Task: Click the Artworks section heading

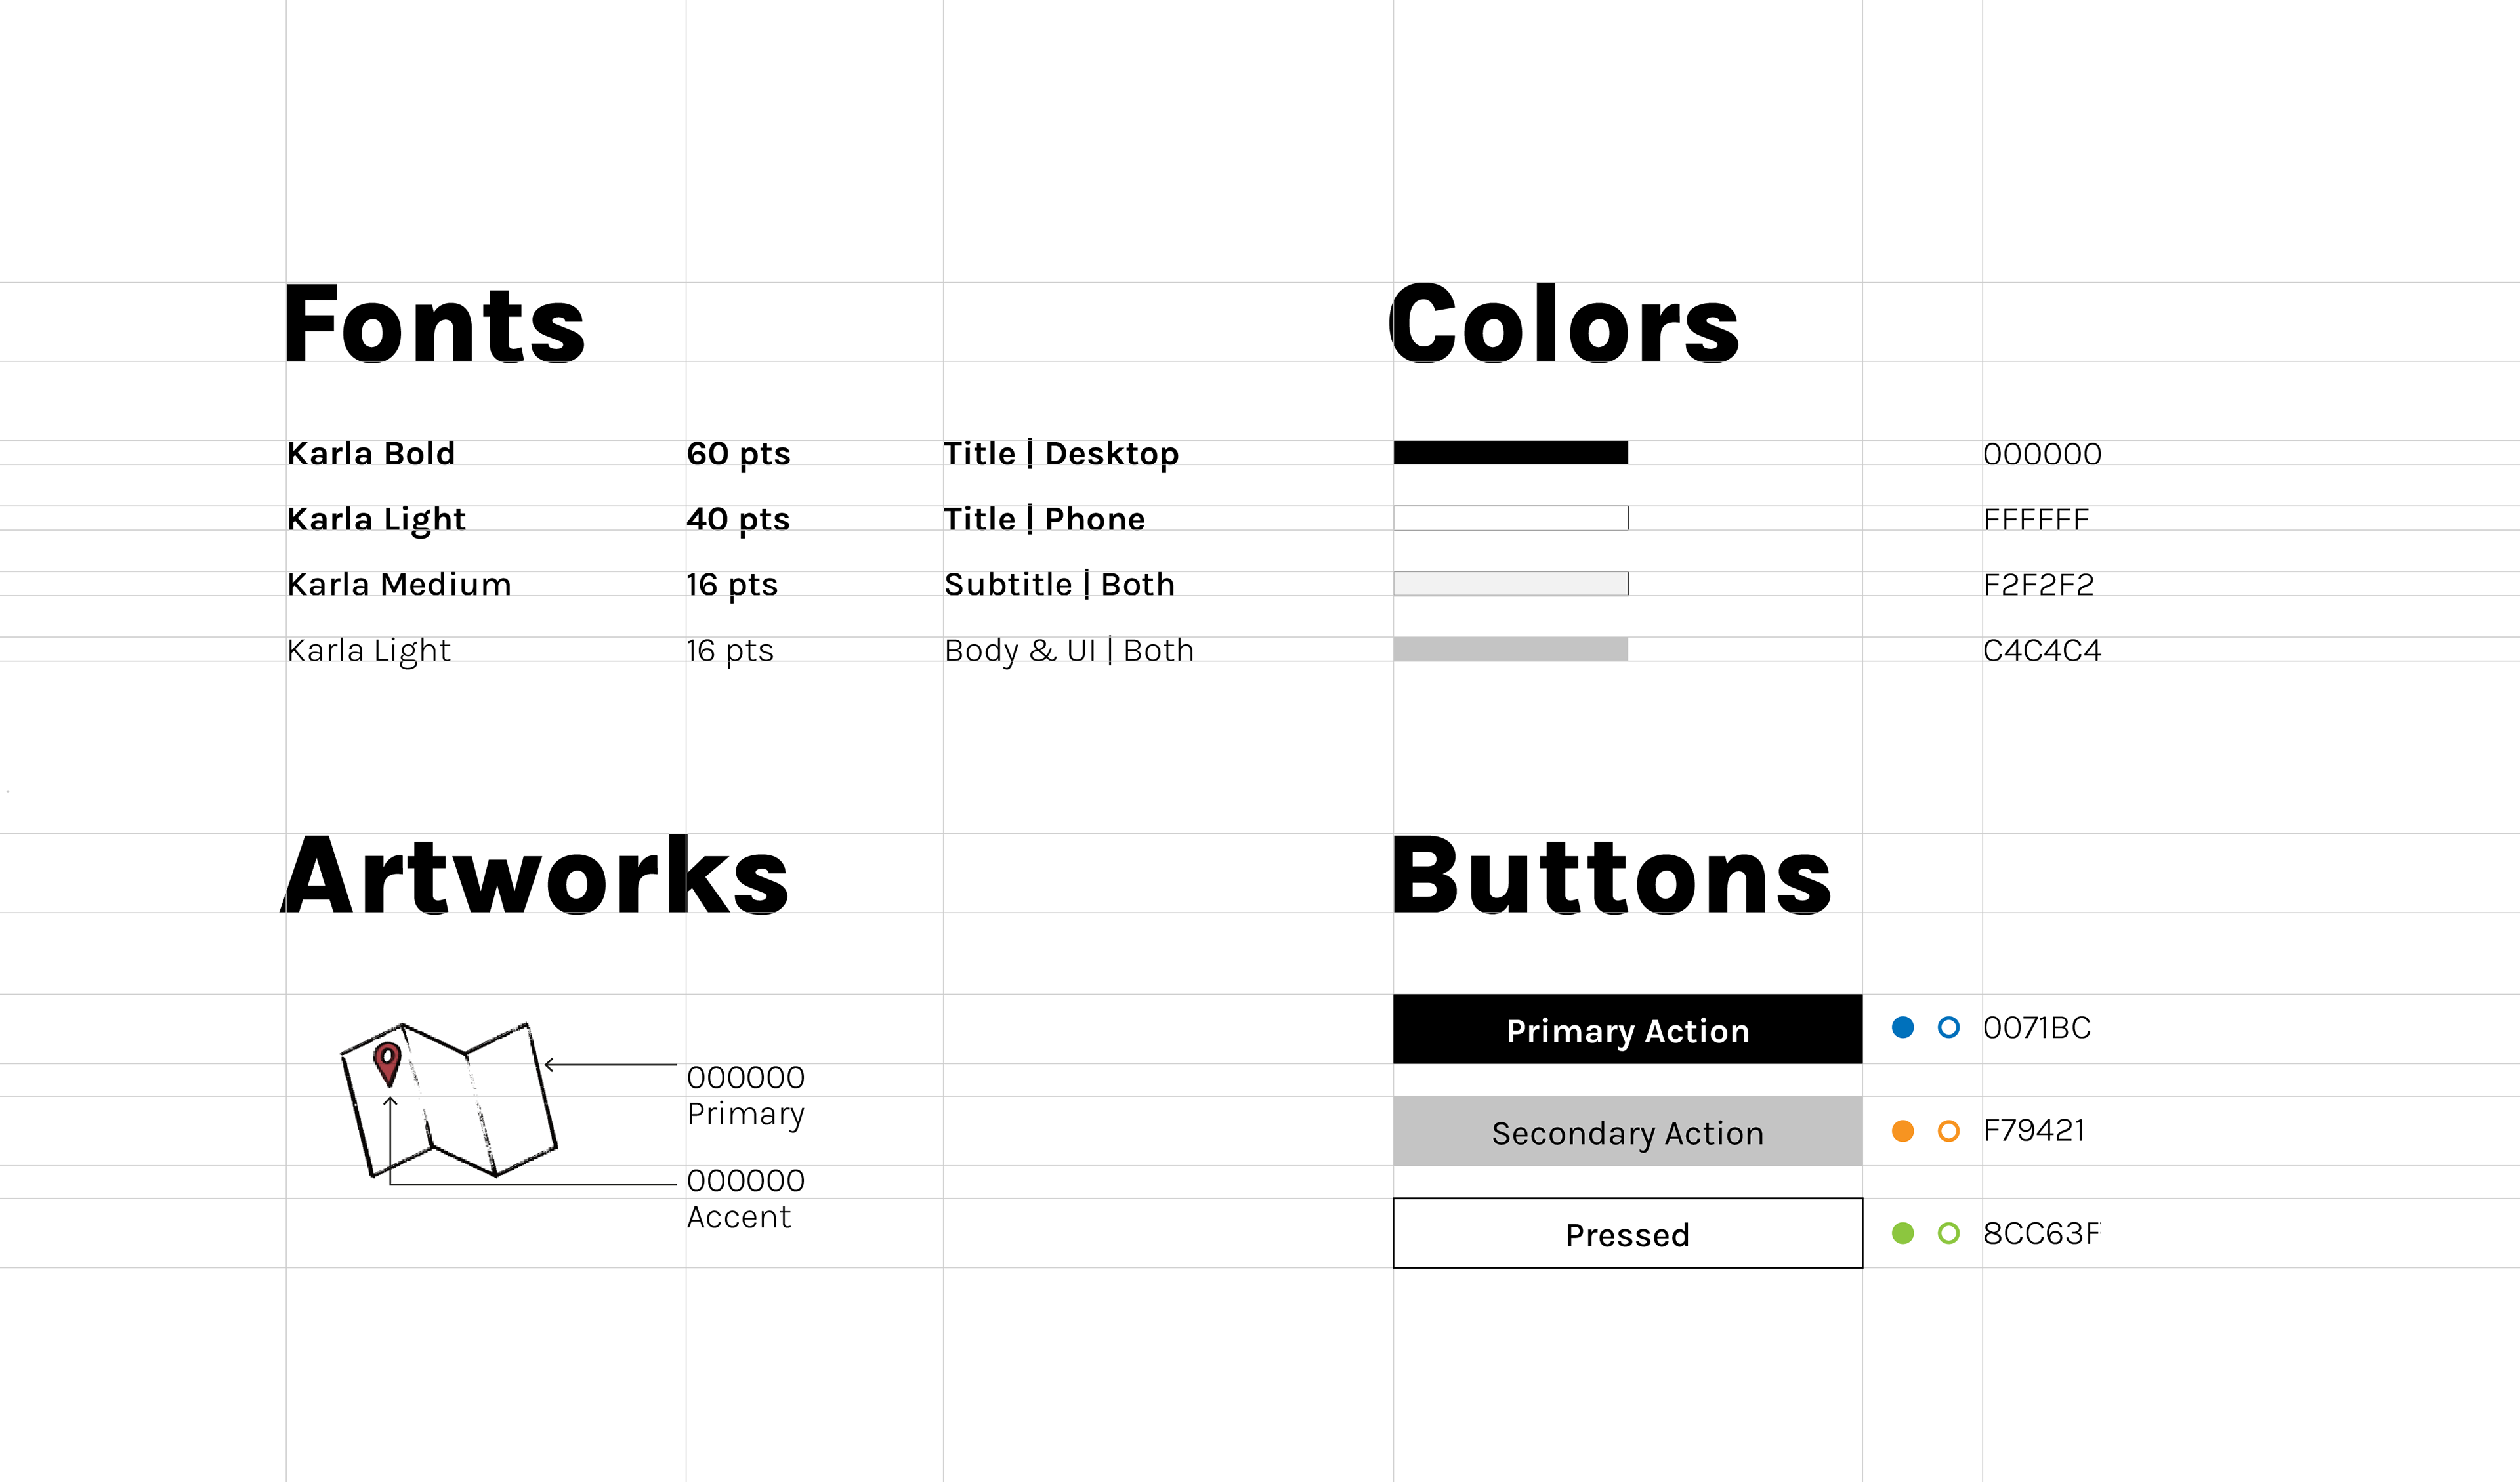Action: [536, 876]
